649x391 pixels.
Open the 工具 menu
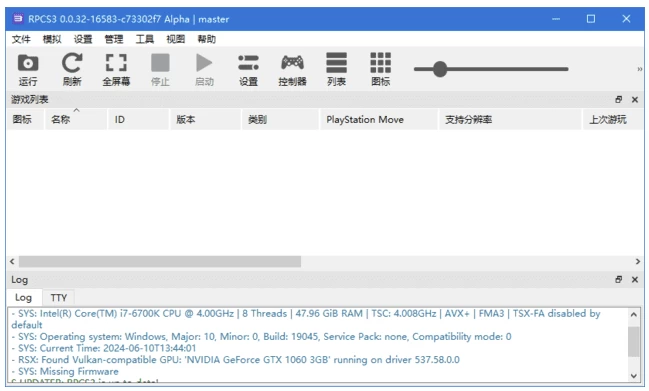click(144, 39)
